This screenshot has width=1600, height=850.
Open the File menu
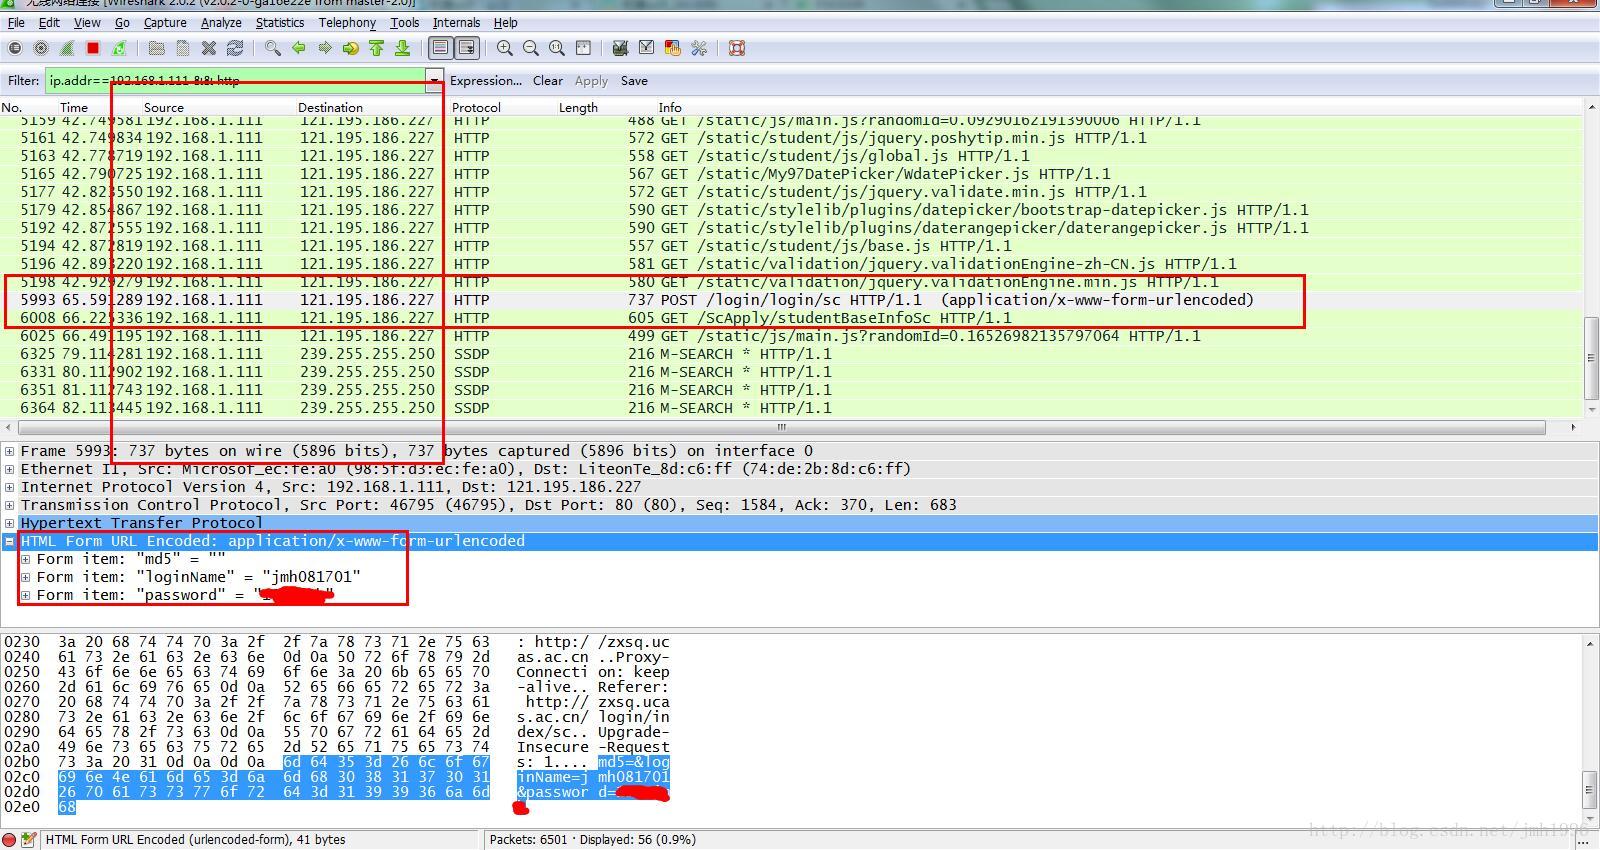[x=16, y=22]
